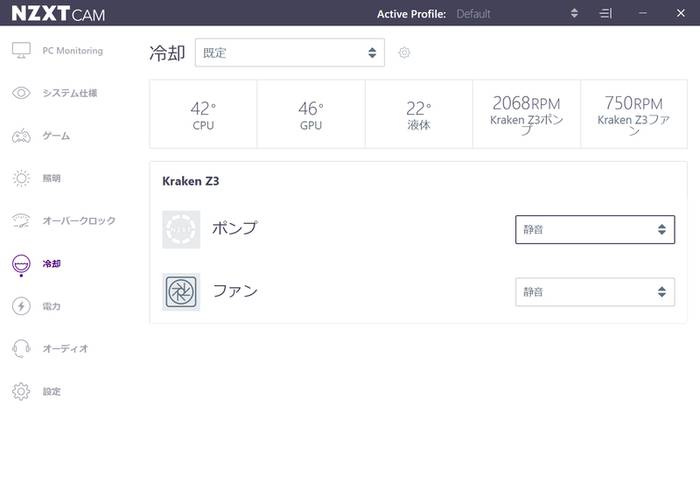700x504 pixels.
Task: Open the 設定 gear icon in sidebar
Action: 21,392
